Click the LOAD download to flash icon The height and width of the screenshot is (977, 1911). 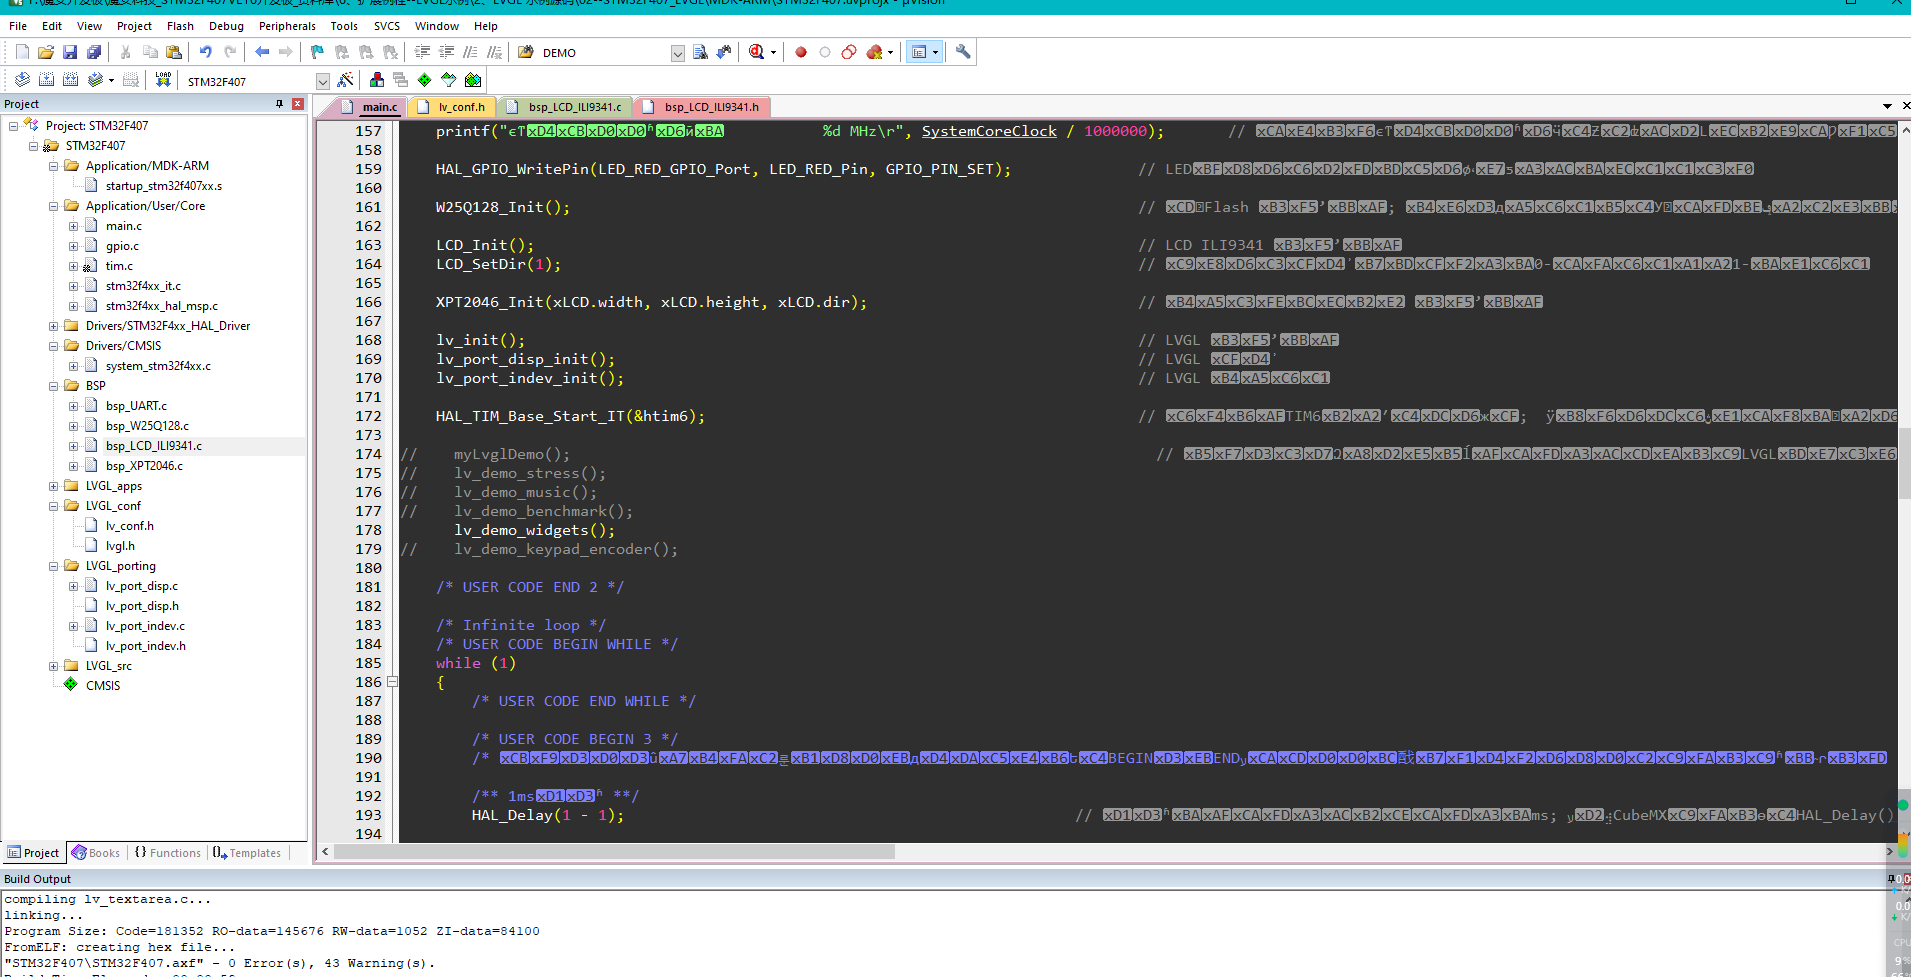coord(163,80)
